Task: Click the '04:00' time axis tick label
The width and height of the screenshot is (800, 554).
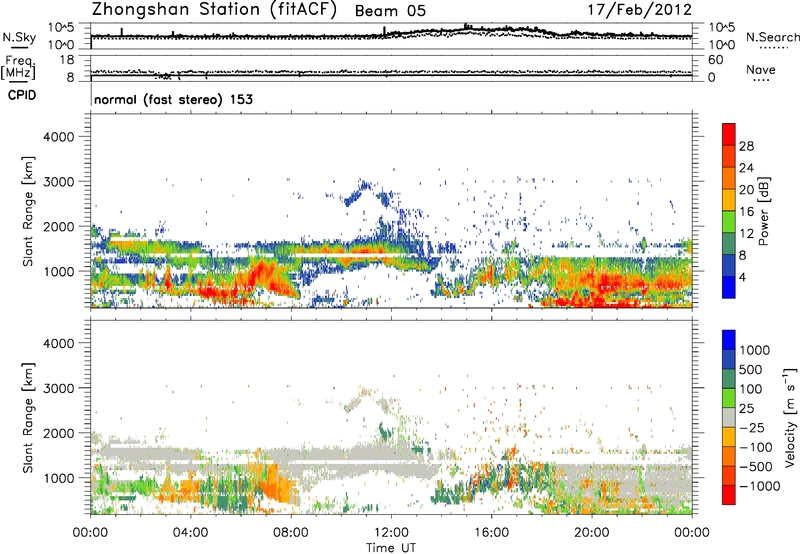Action: [x=190, y=533]
